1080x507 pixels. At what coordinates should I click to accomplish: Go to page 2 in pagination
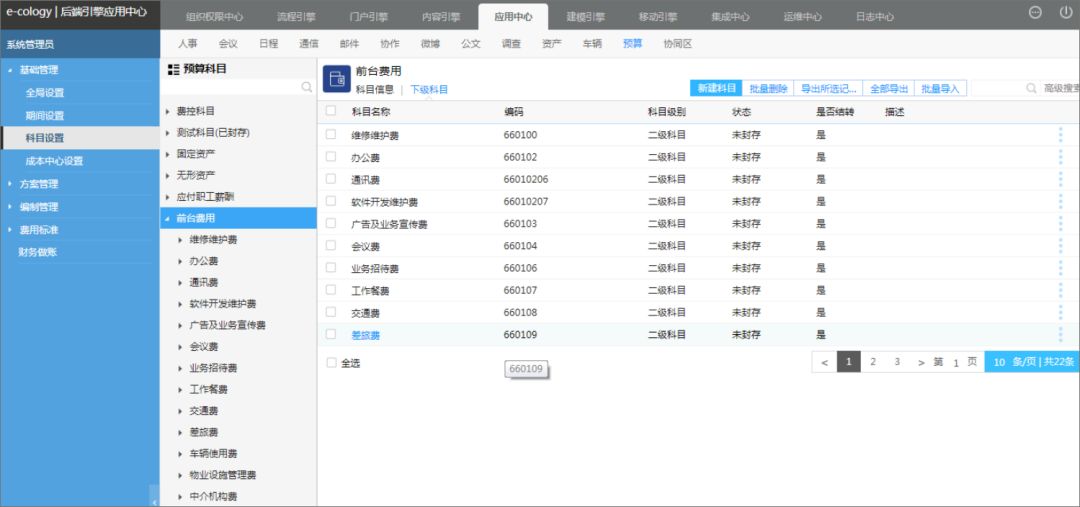coord(873,362)
